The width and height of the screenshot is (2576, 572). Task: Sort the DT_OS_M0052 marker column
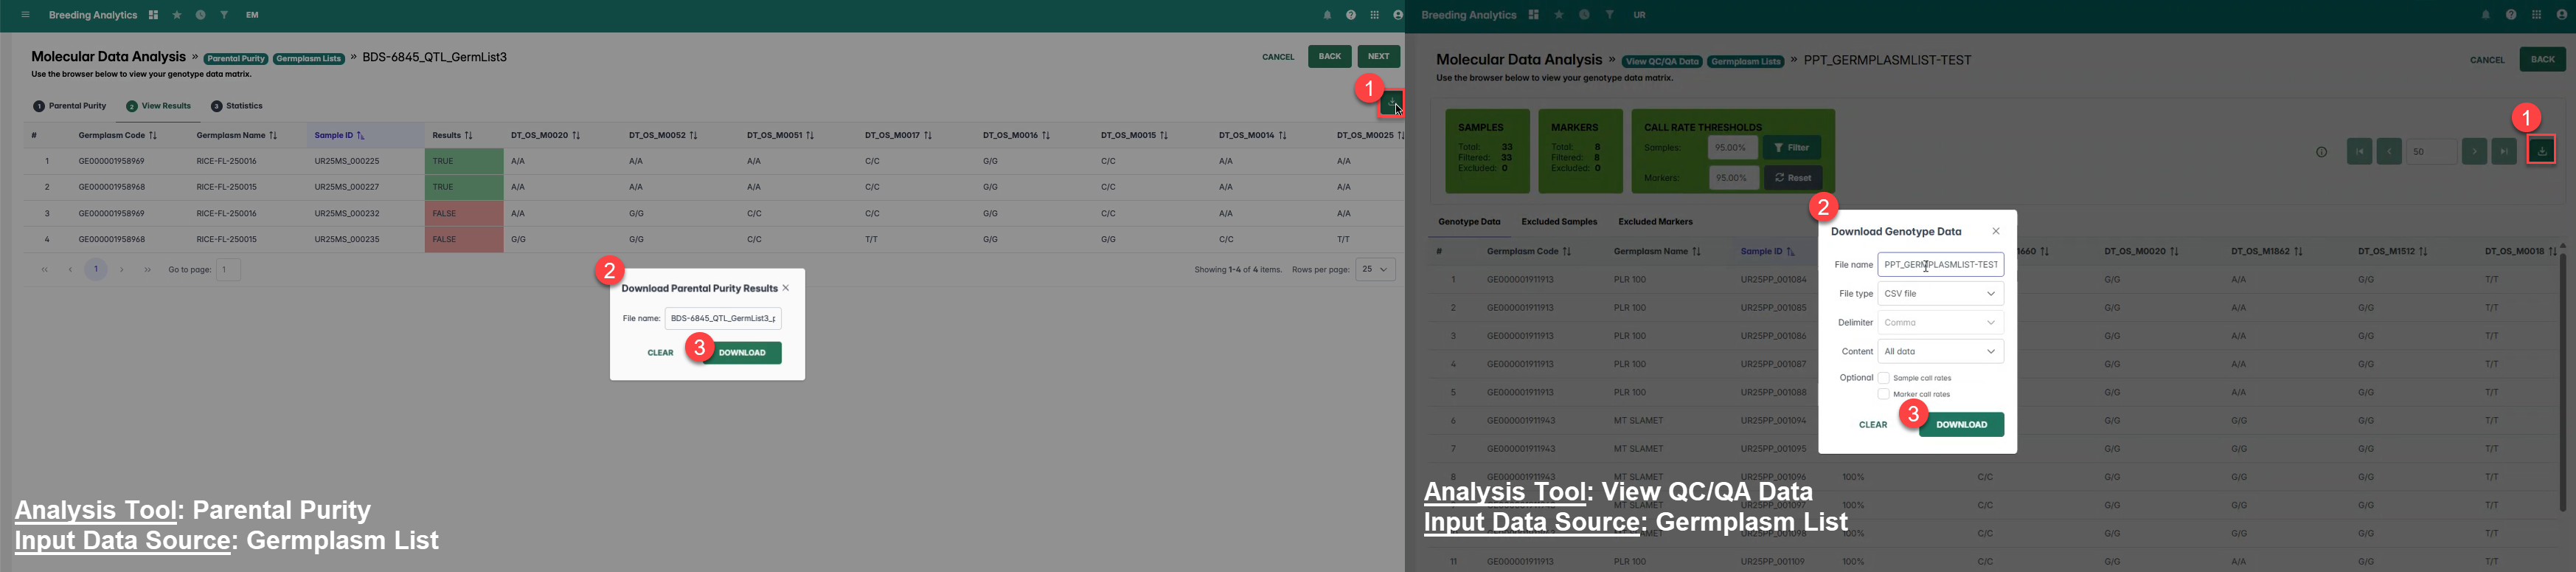(693, 135)
